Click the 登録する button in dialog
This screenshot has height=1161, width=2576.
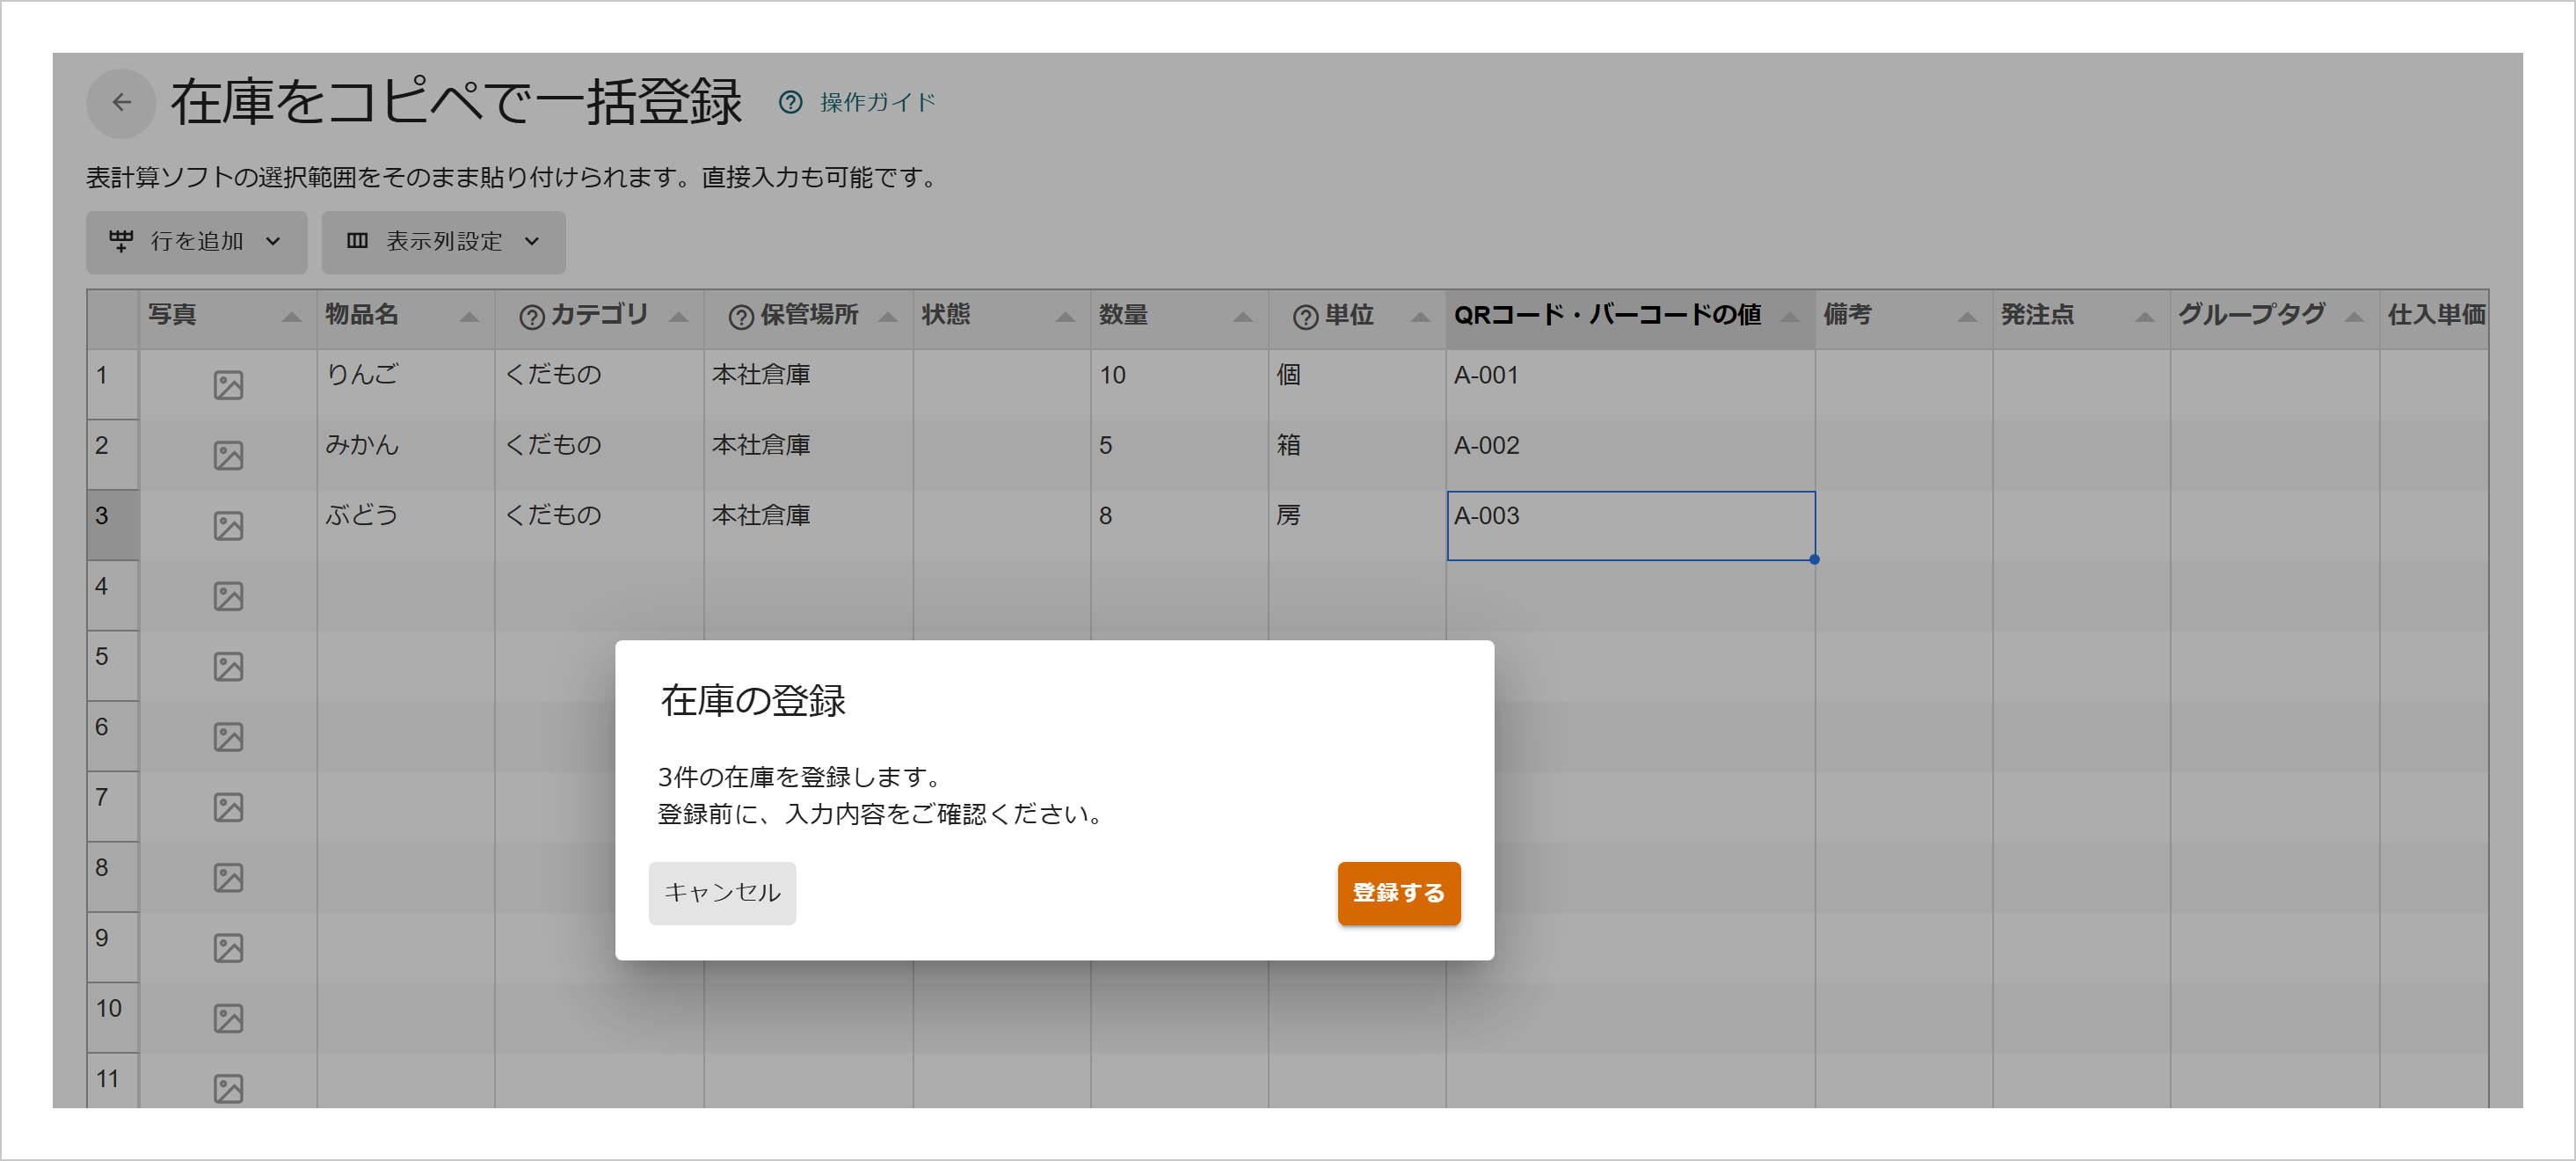pos(1398,892)
